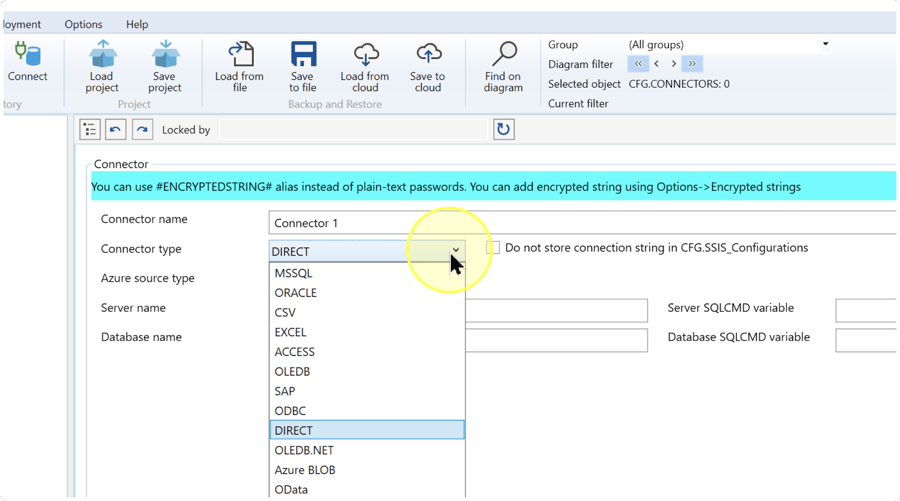Click Save to file floppy icon
Viewport: 900px width, 501px height.
point(303,55)
